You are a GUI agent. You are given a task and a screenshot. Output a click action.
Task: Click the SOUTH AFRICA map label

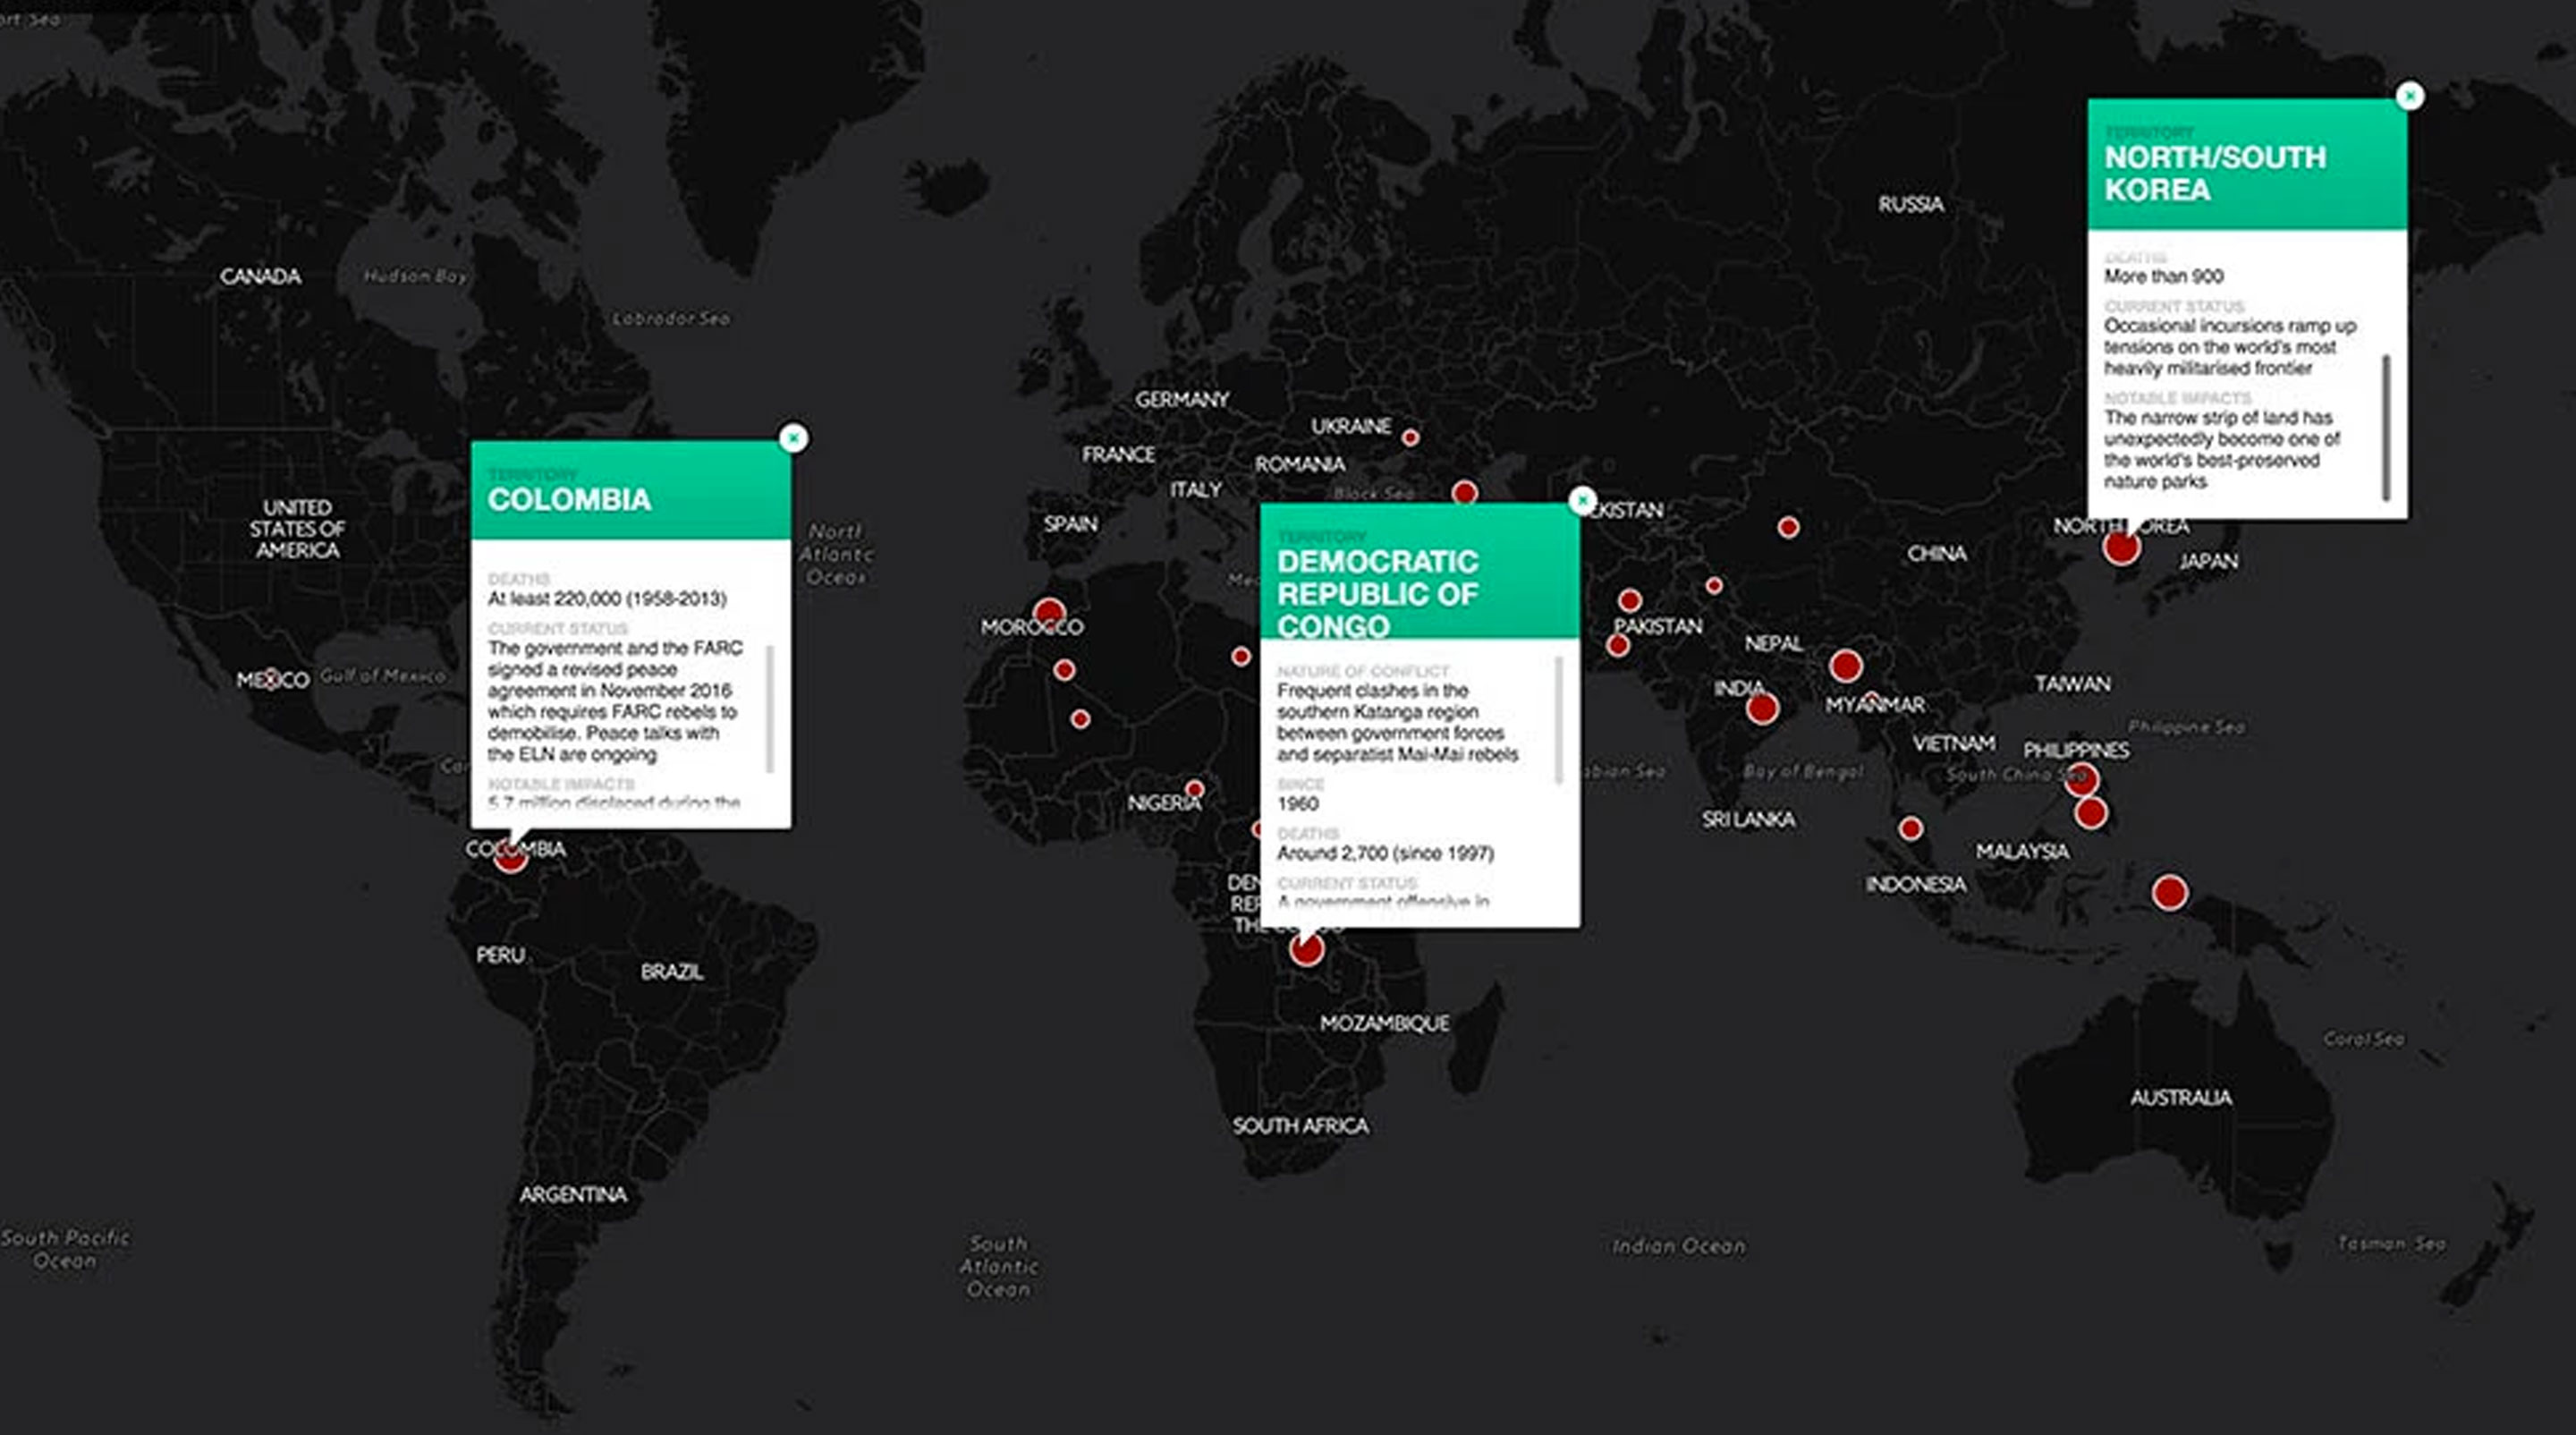(1300, 1125)
